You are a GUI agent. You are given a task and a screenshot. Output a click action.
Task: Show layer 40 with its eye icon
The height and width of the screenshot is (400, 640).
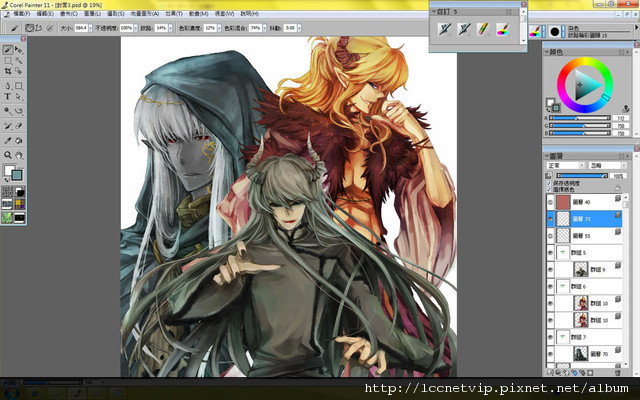[x=550, y=202]
